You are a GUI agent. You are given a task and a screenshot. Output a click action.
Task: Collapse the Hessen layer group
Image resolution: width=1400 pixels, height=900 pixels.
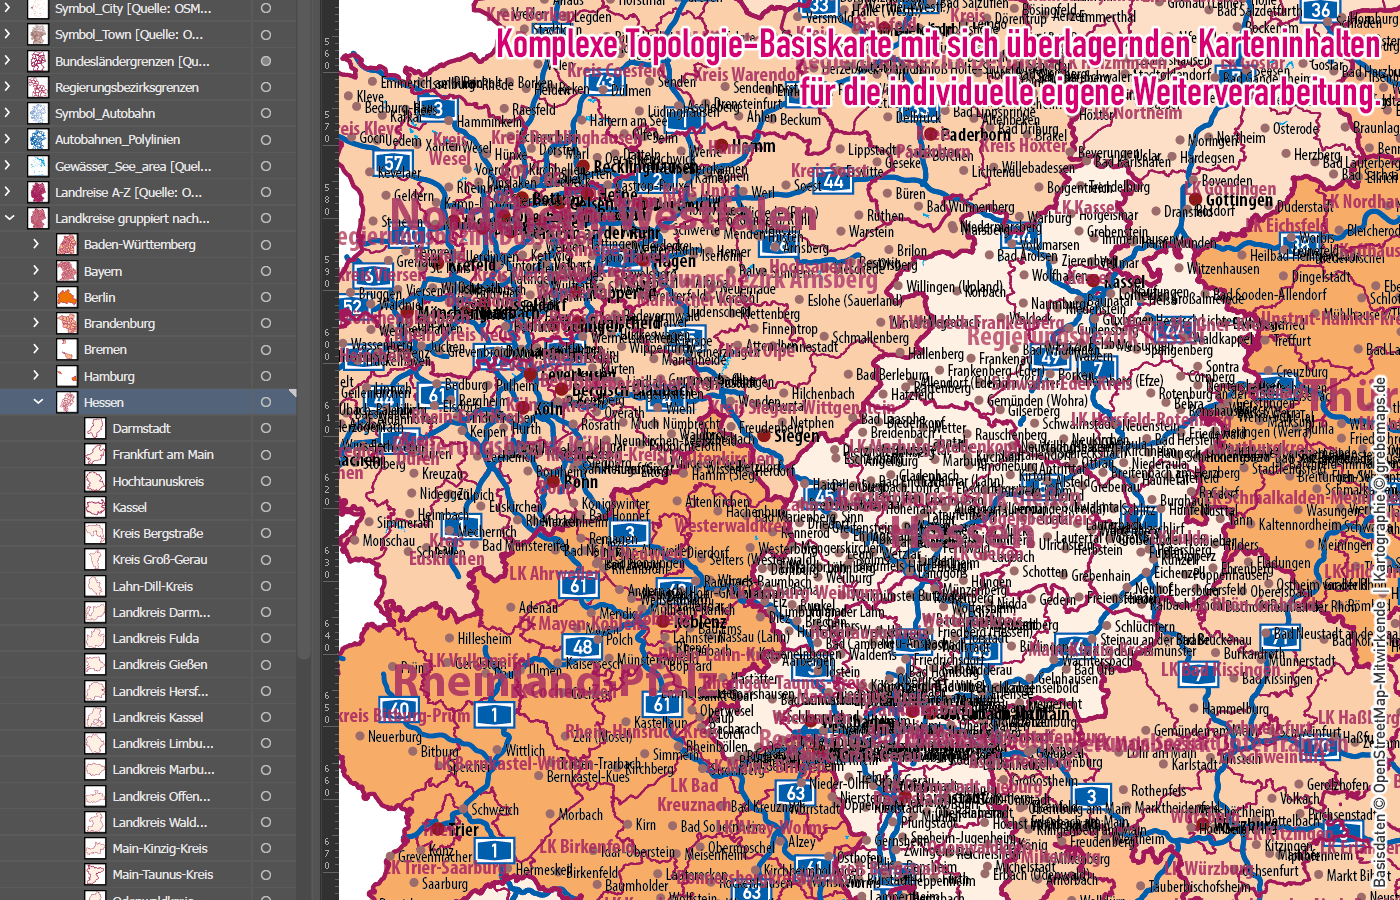point(36,401)
